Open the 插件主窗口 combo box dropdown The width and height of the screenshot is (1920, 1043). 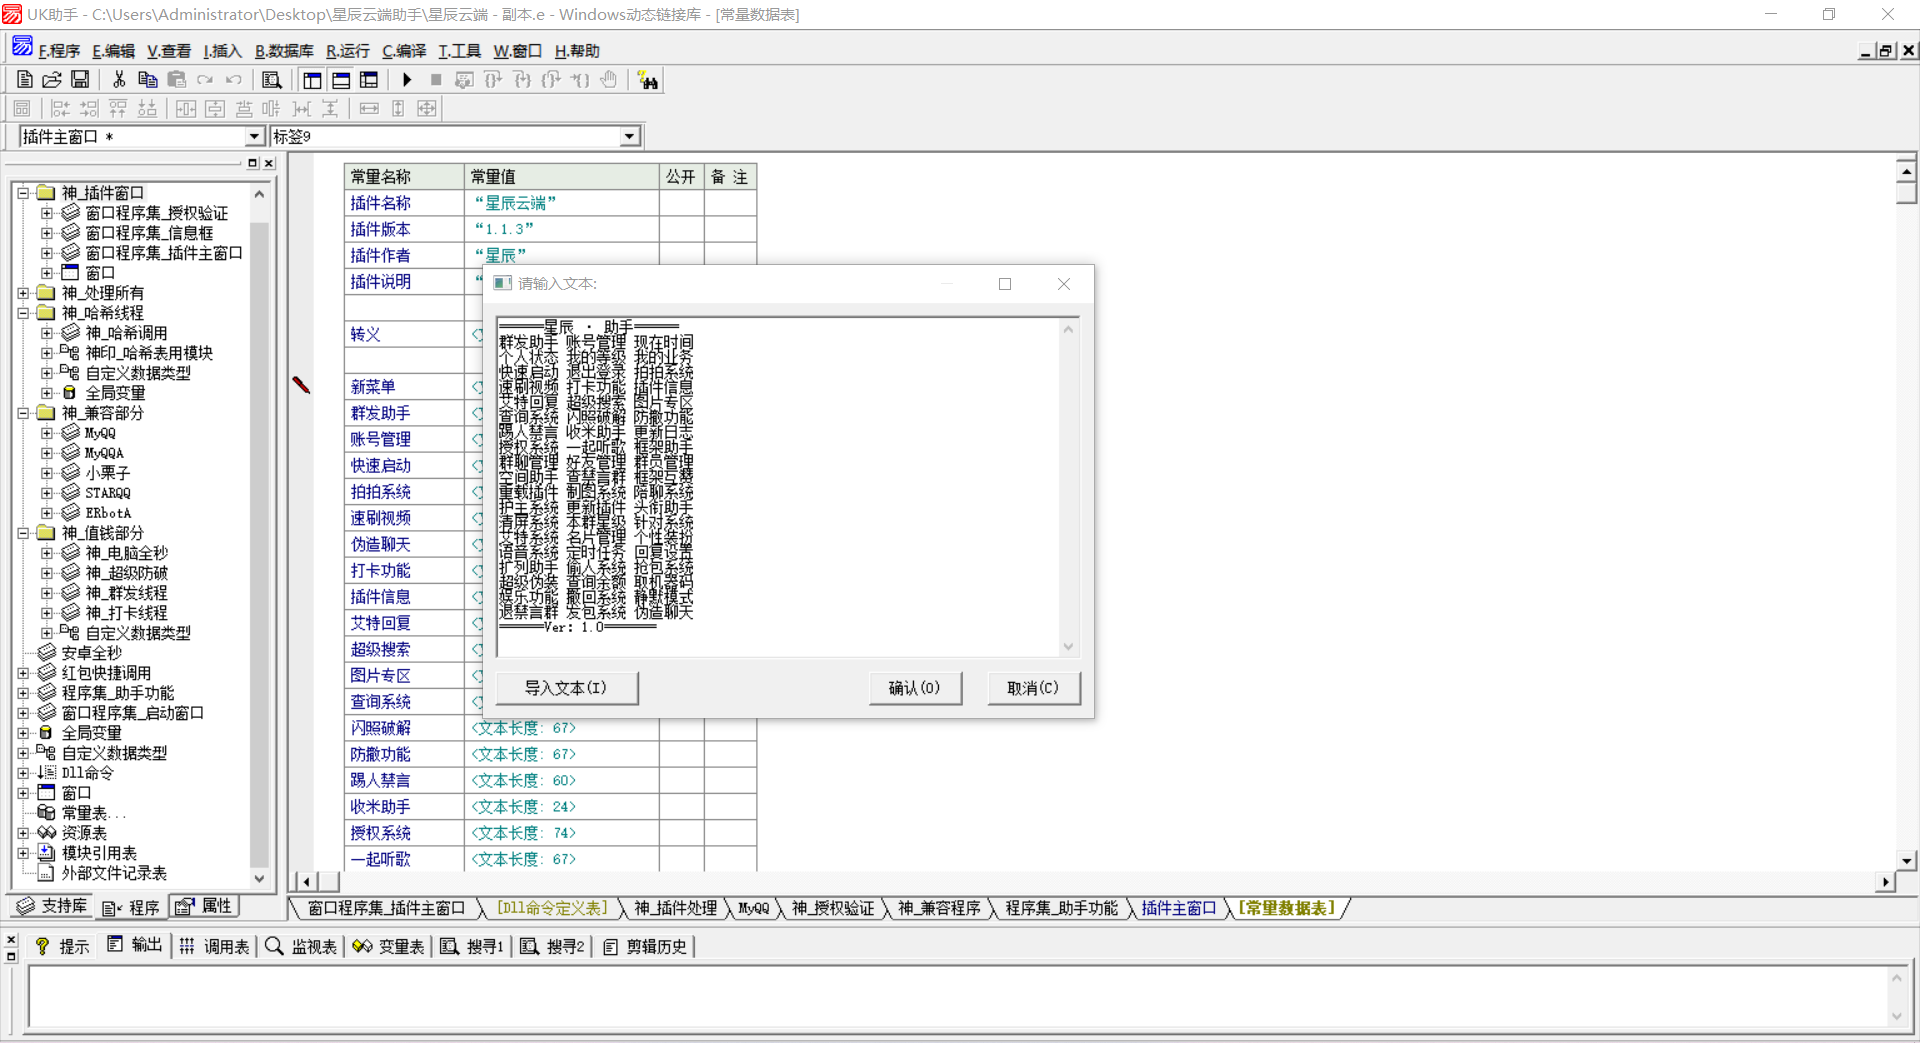point(254,137)
